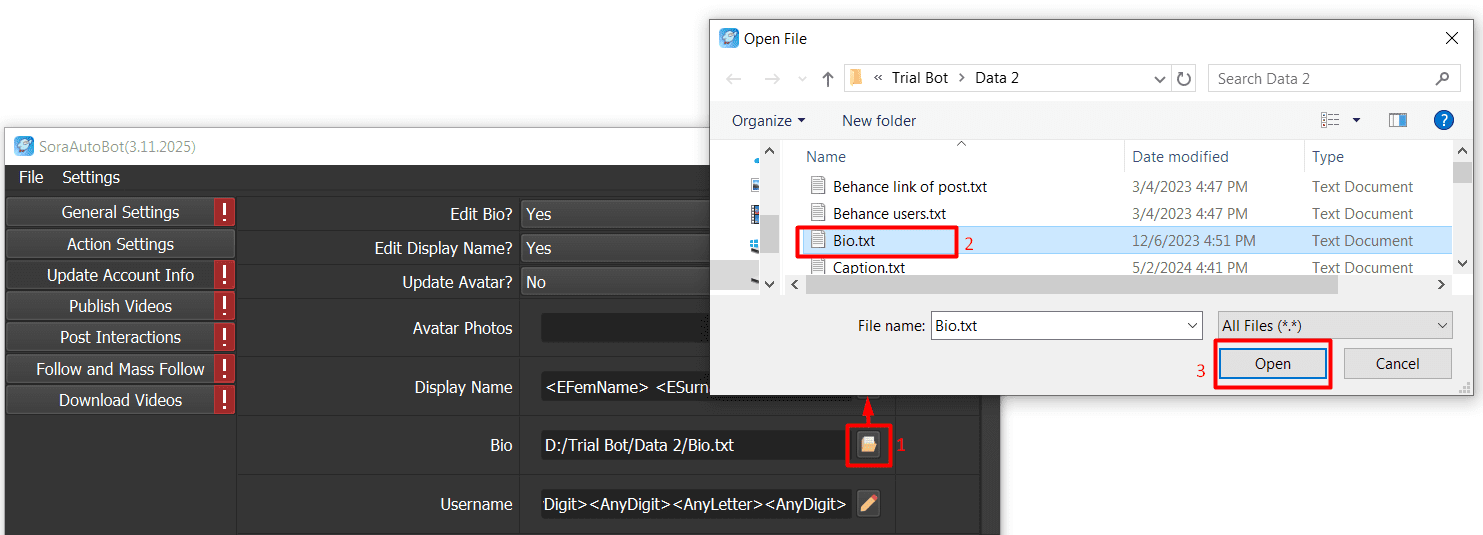The width and height of the screenshot is (1483, 535).
Task: Click the Username pattern input field
Action: coord(696,504)
